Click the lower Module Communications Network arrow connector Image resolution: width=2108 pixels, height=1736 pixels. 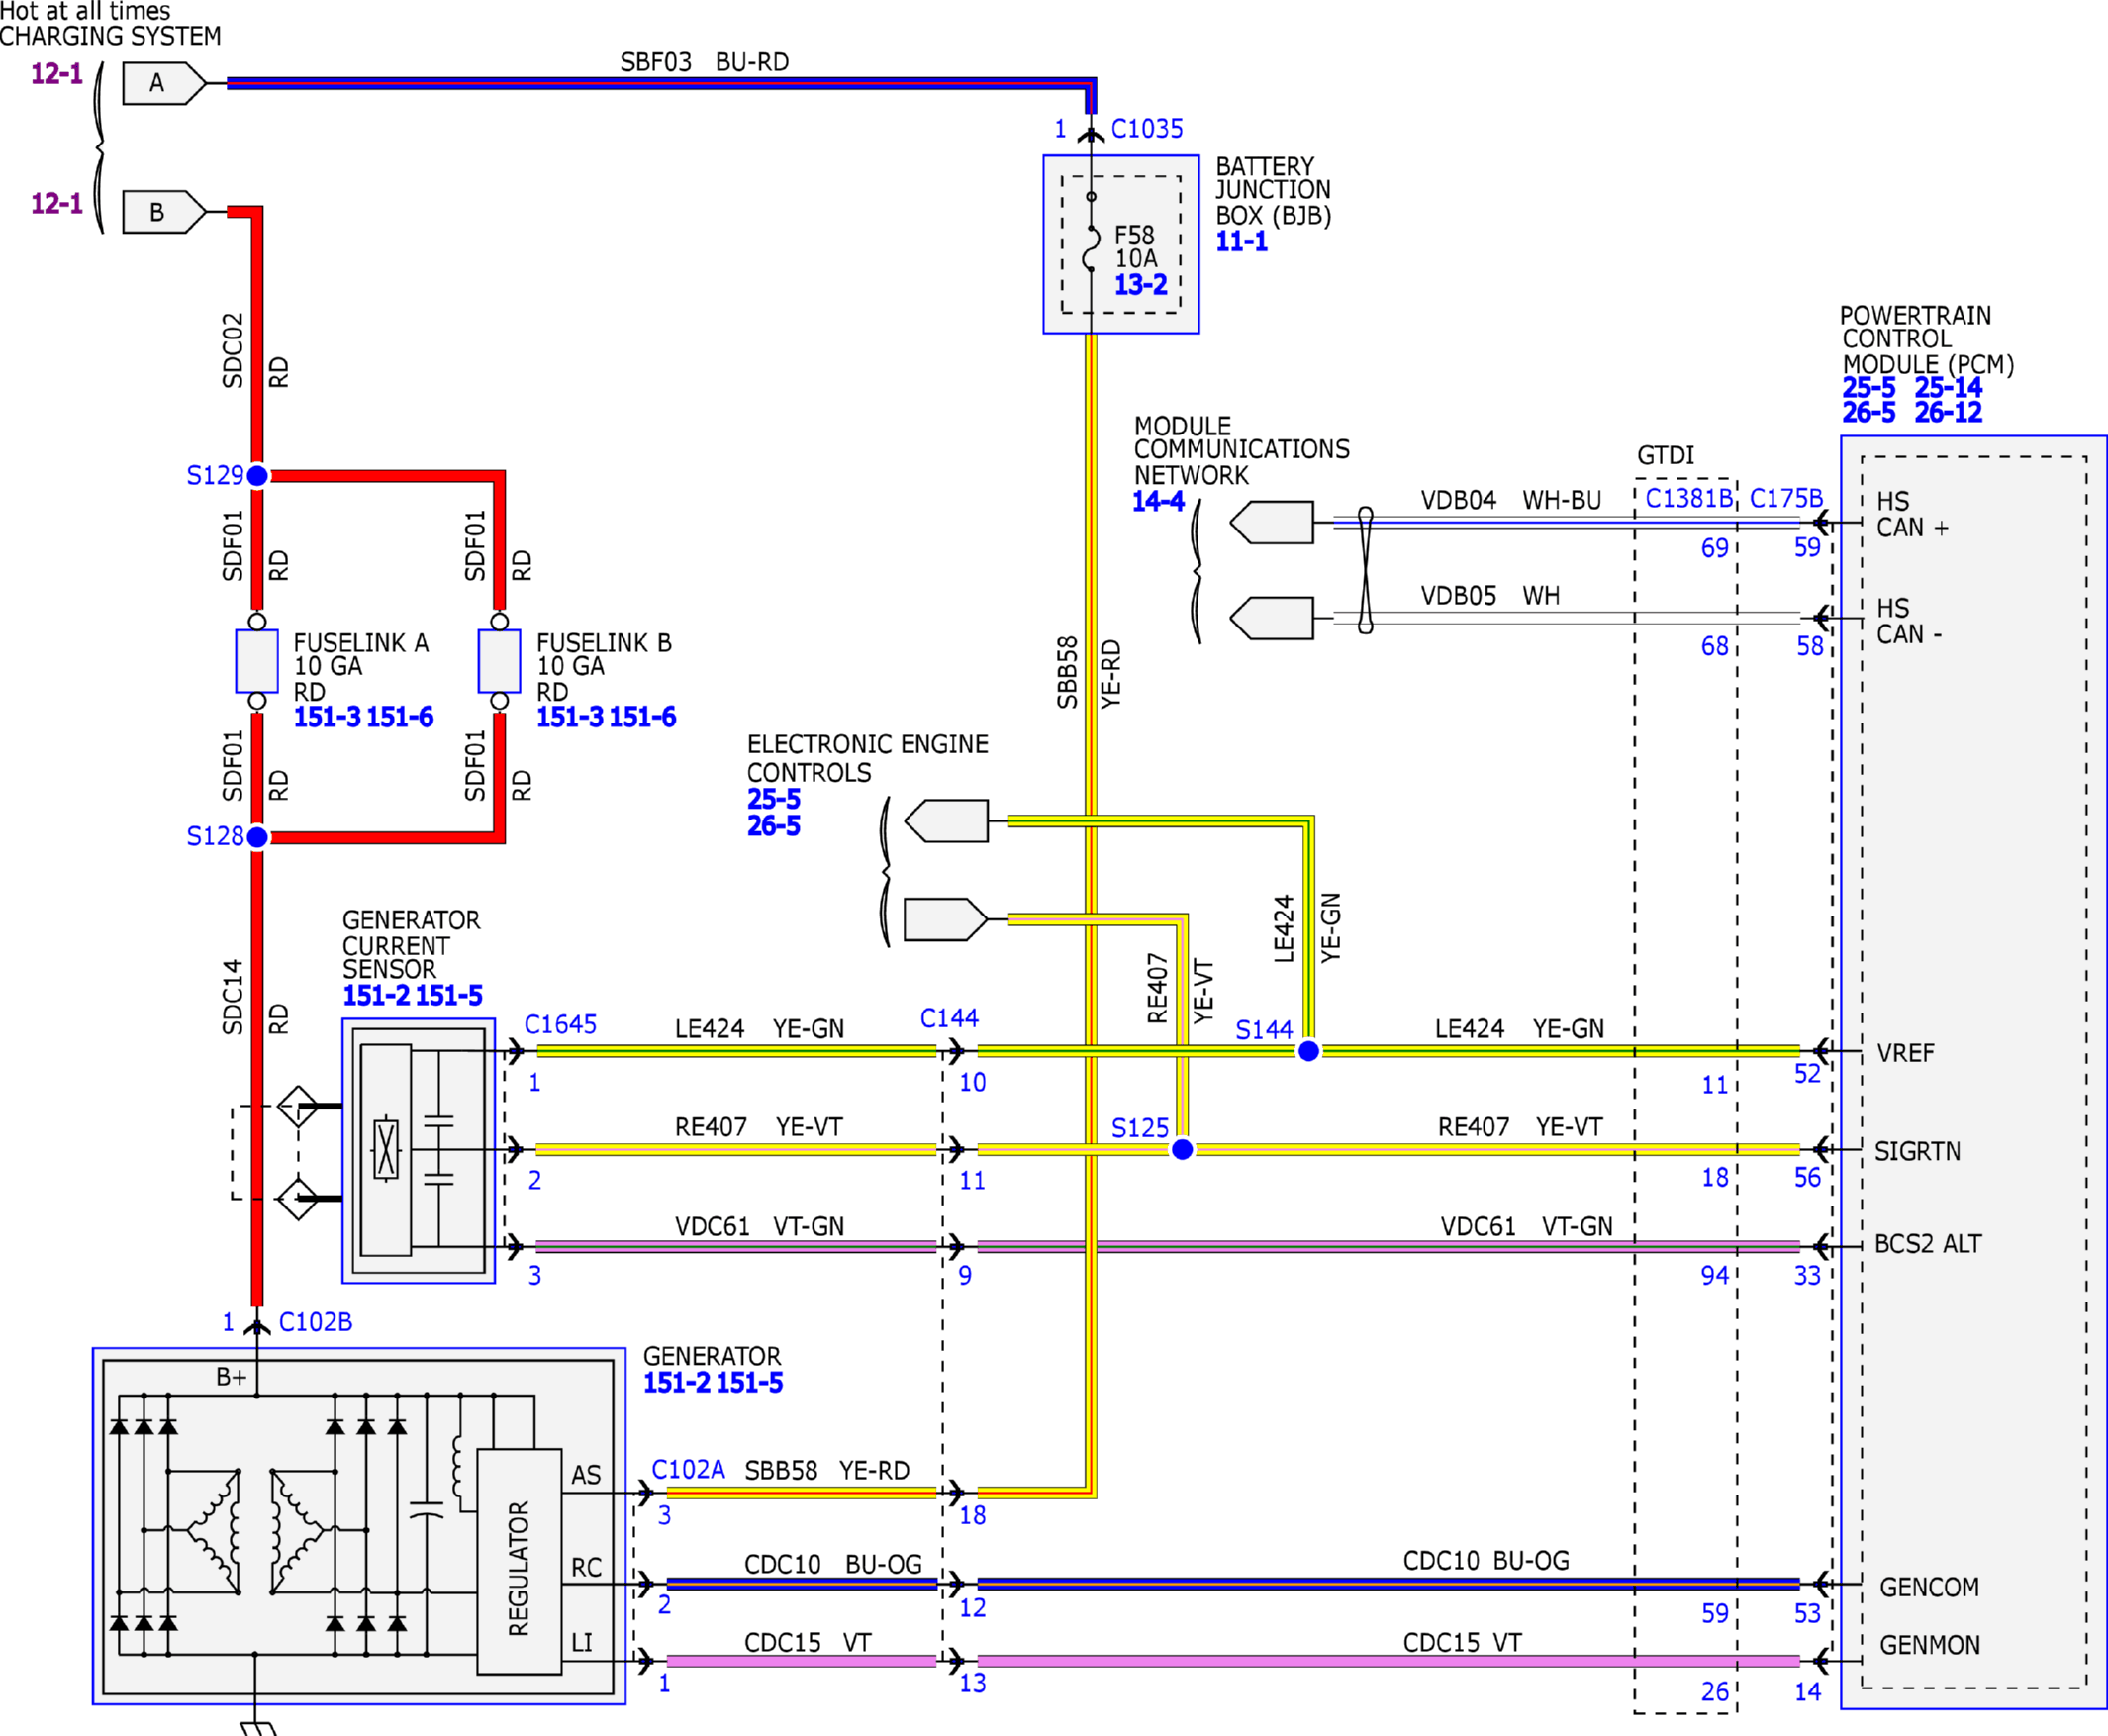[1272, 618]
